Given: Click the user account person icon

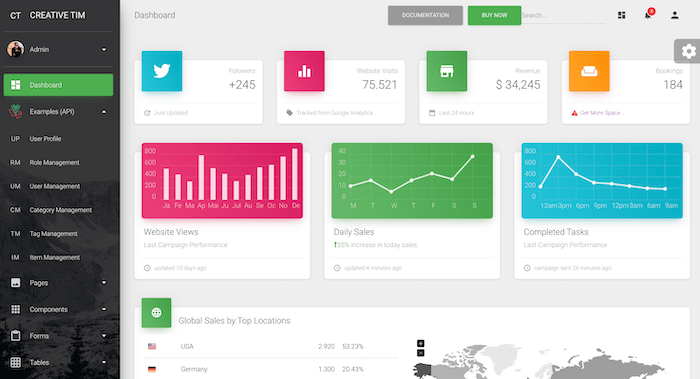Looking at the screenshot, I should click(675, 15).
